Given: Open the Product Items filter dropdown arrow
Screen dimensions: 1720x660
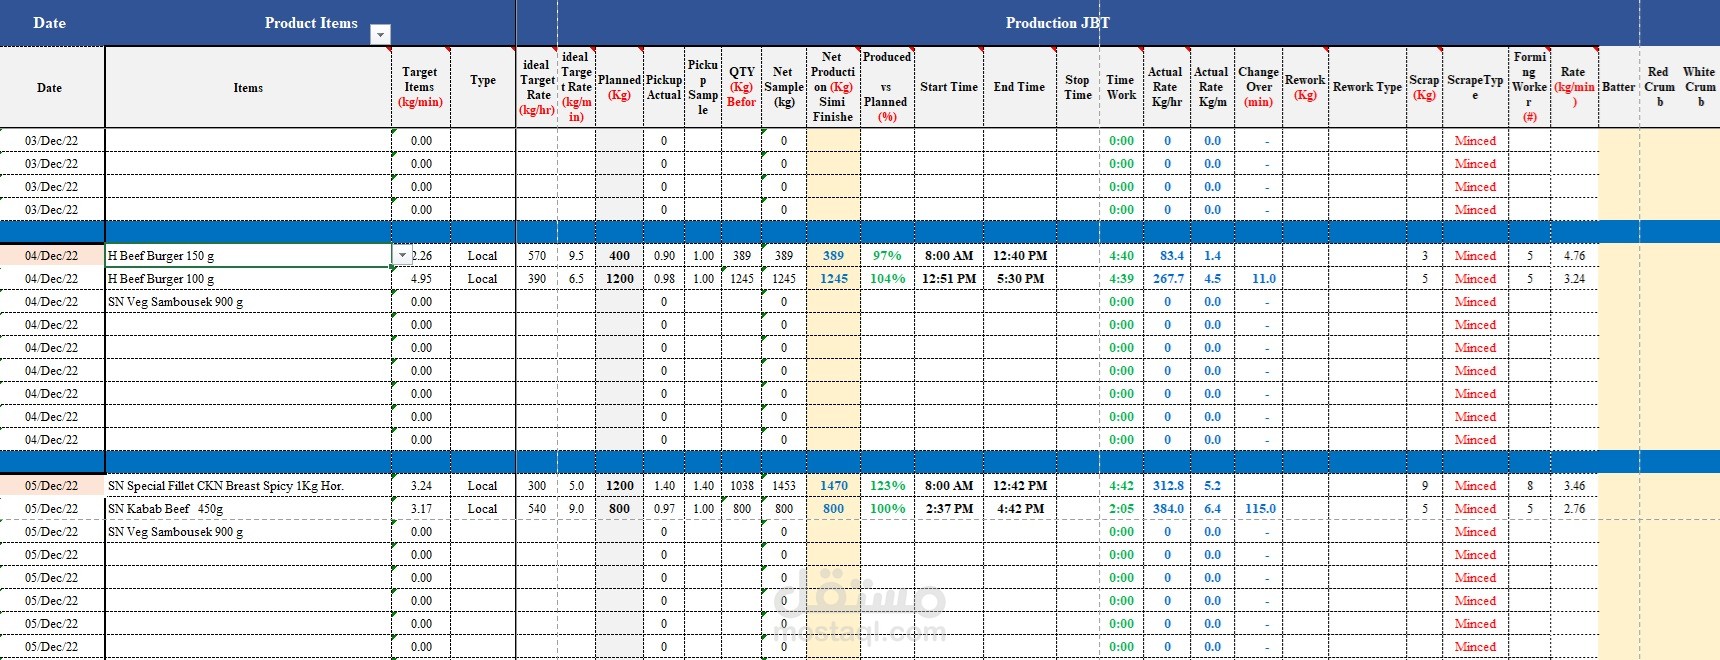Looking at the screenshot, I should tap(380, 35).
